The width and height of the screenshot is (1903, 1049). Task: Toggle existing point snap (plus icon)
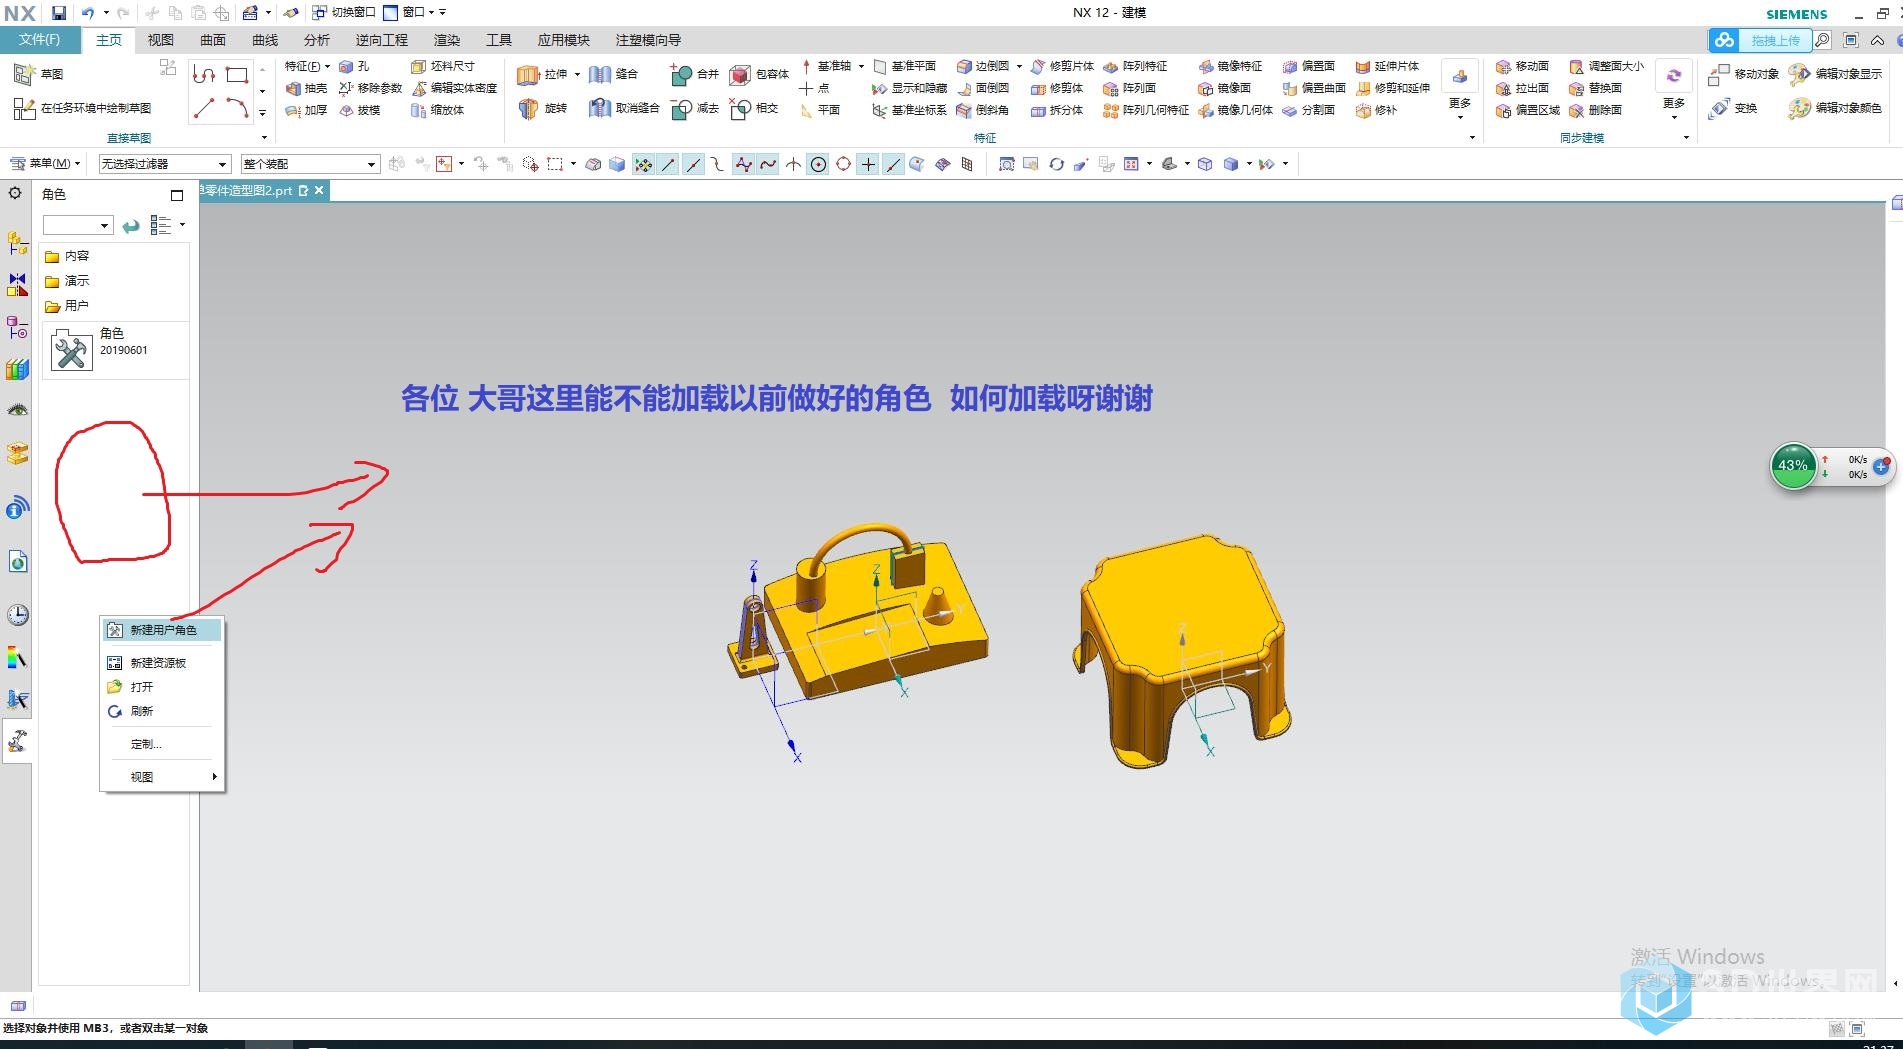(x=868, y=164)
